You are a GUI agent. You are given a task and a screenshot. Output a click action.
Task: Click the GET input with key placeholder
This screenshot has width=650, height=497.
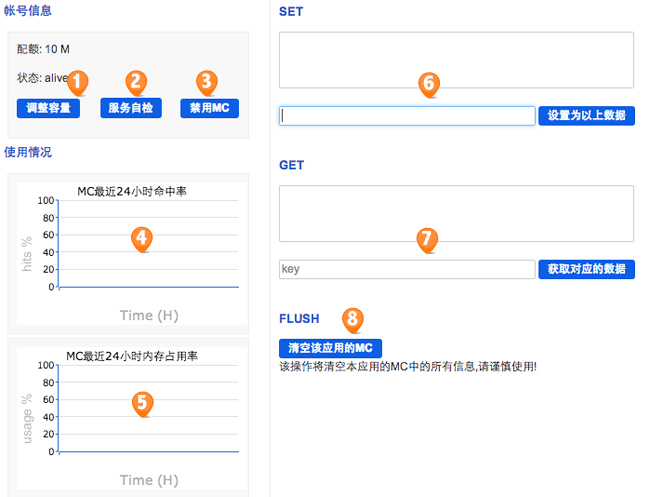(x=407, y=269)
